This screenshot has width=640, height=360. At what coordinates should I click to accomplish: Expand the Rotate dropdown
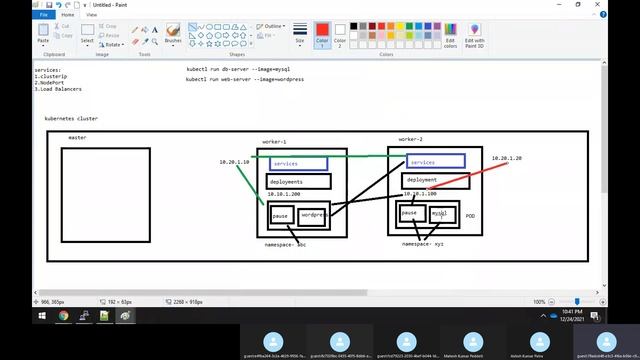123,44
